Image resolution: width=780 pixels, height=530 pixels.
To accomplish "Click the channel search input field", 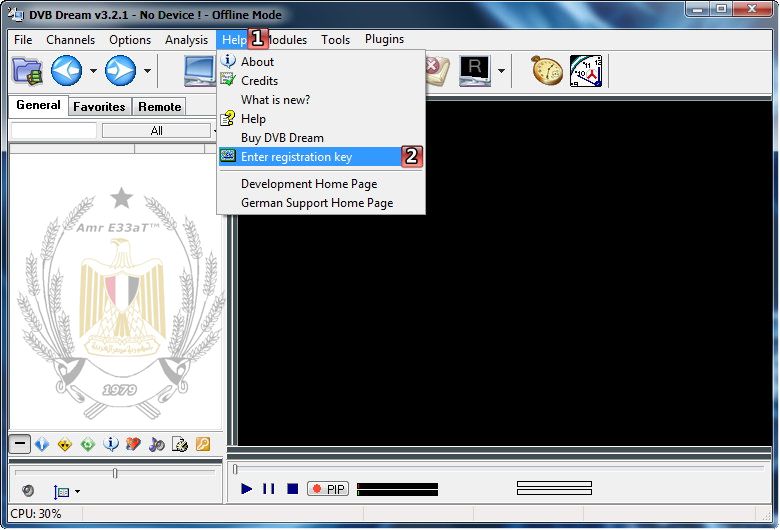I will pyautogui.click(x=54, y=131).
